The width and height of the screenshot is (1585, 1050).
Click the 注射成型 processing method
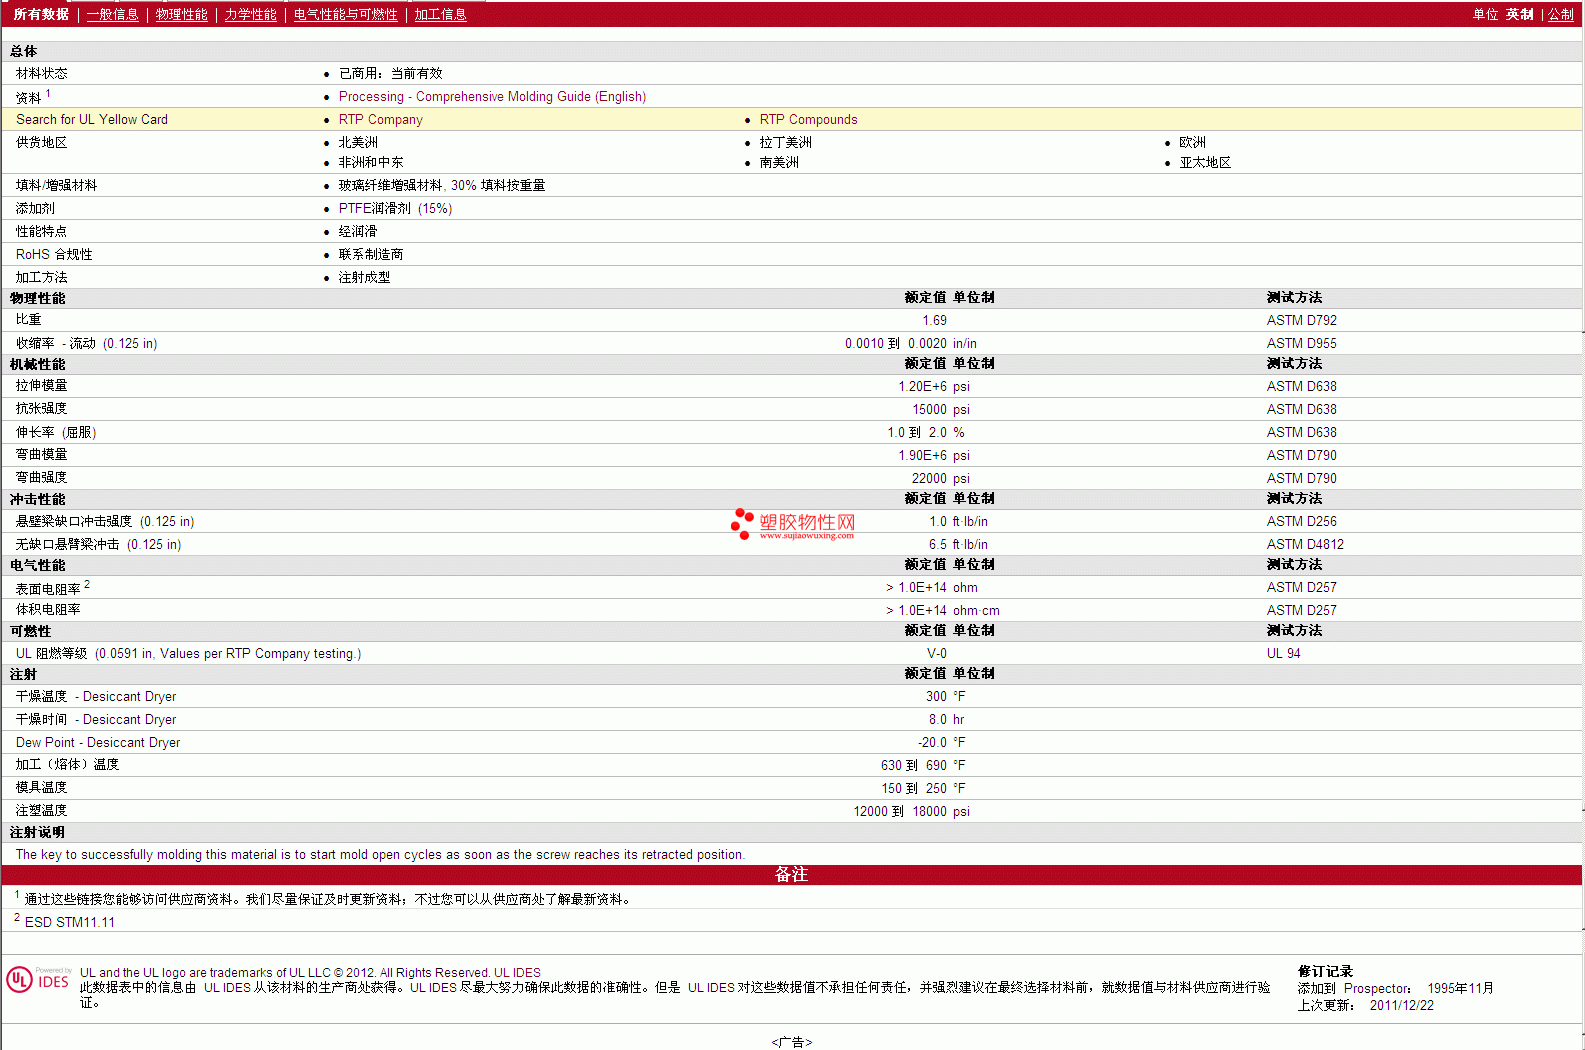coord(364,277)
